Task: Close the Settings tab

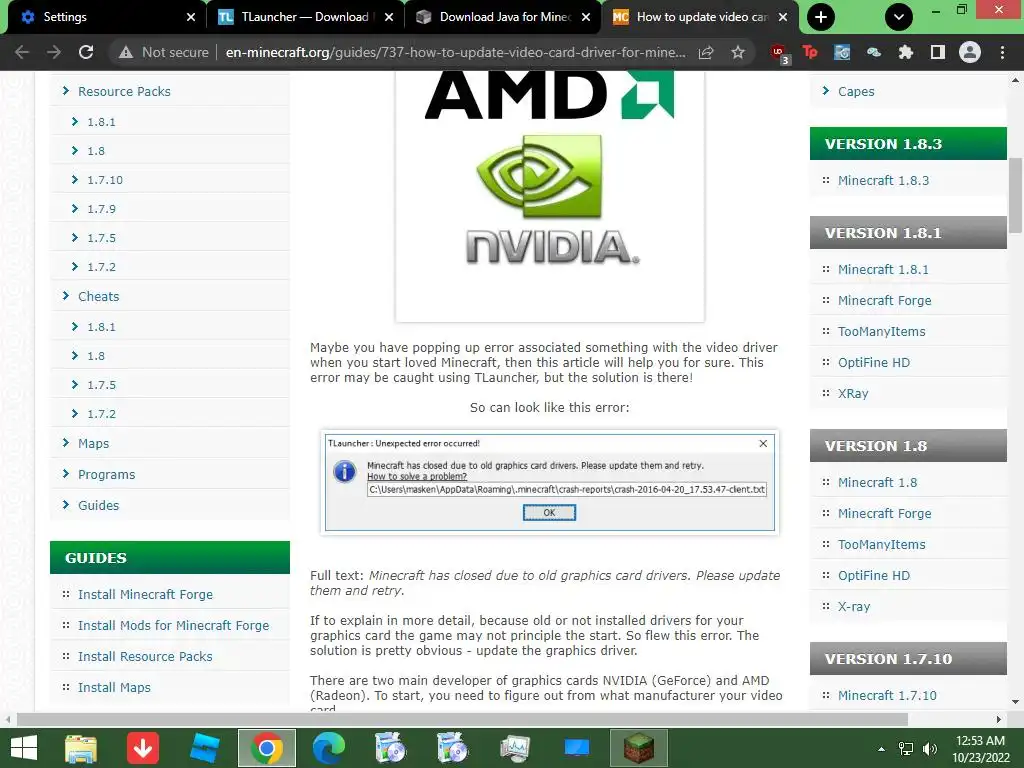Action: click(x=191, y=17)
